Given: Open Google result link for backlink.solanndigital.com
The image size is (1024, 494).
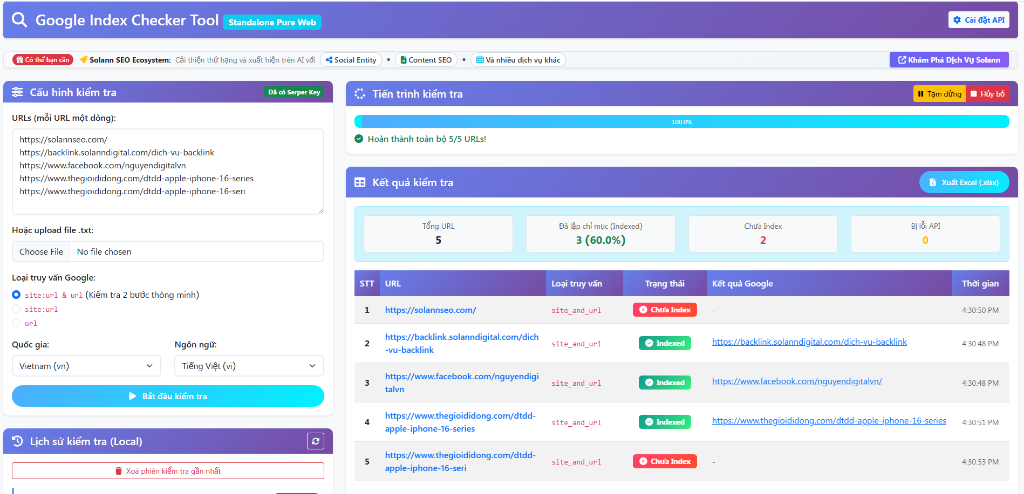Looking at the screenshot, I should pos(809,342).
